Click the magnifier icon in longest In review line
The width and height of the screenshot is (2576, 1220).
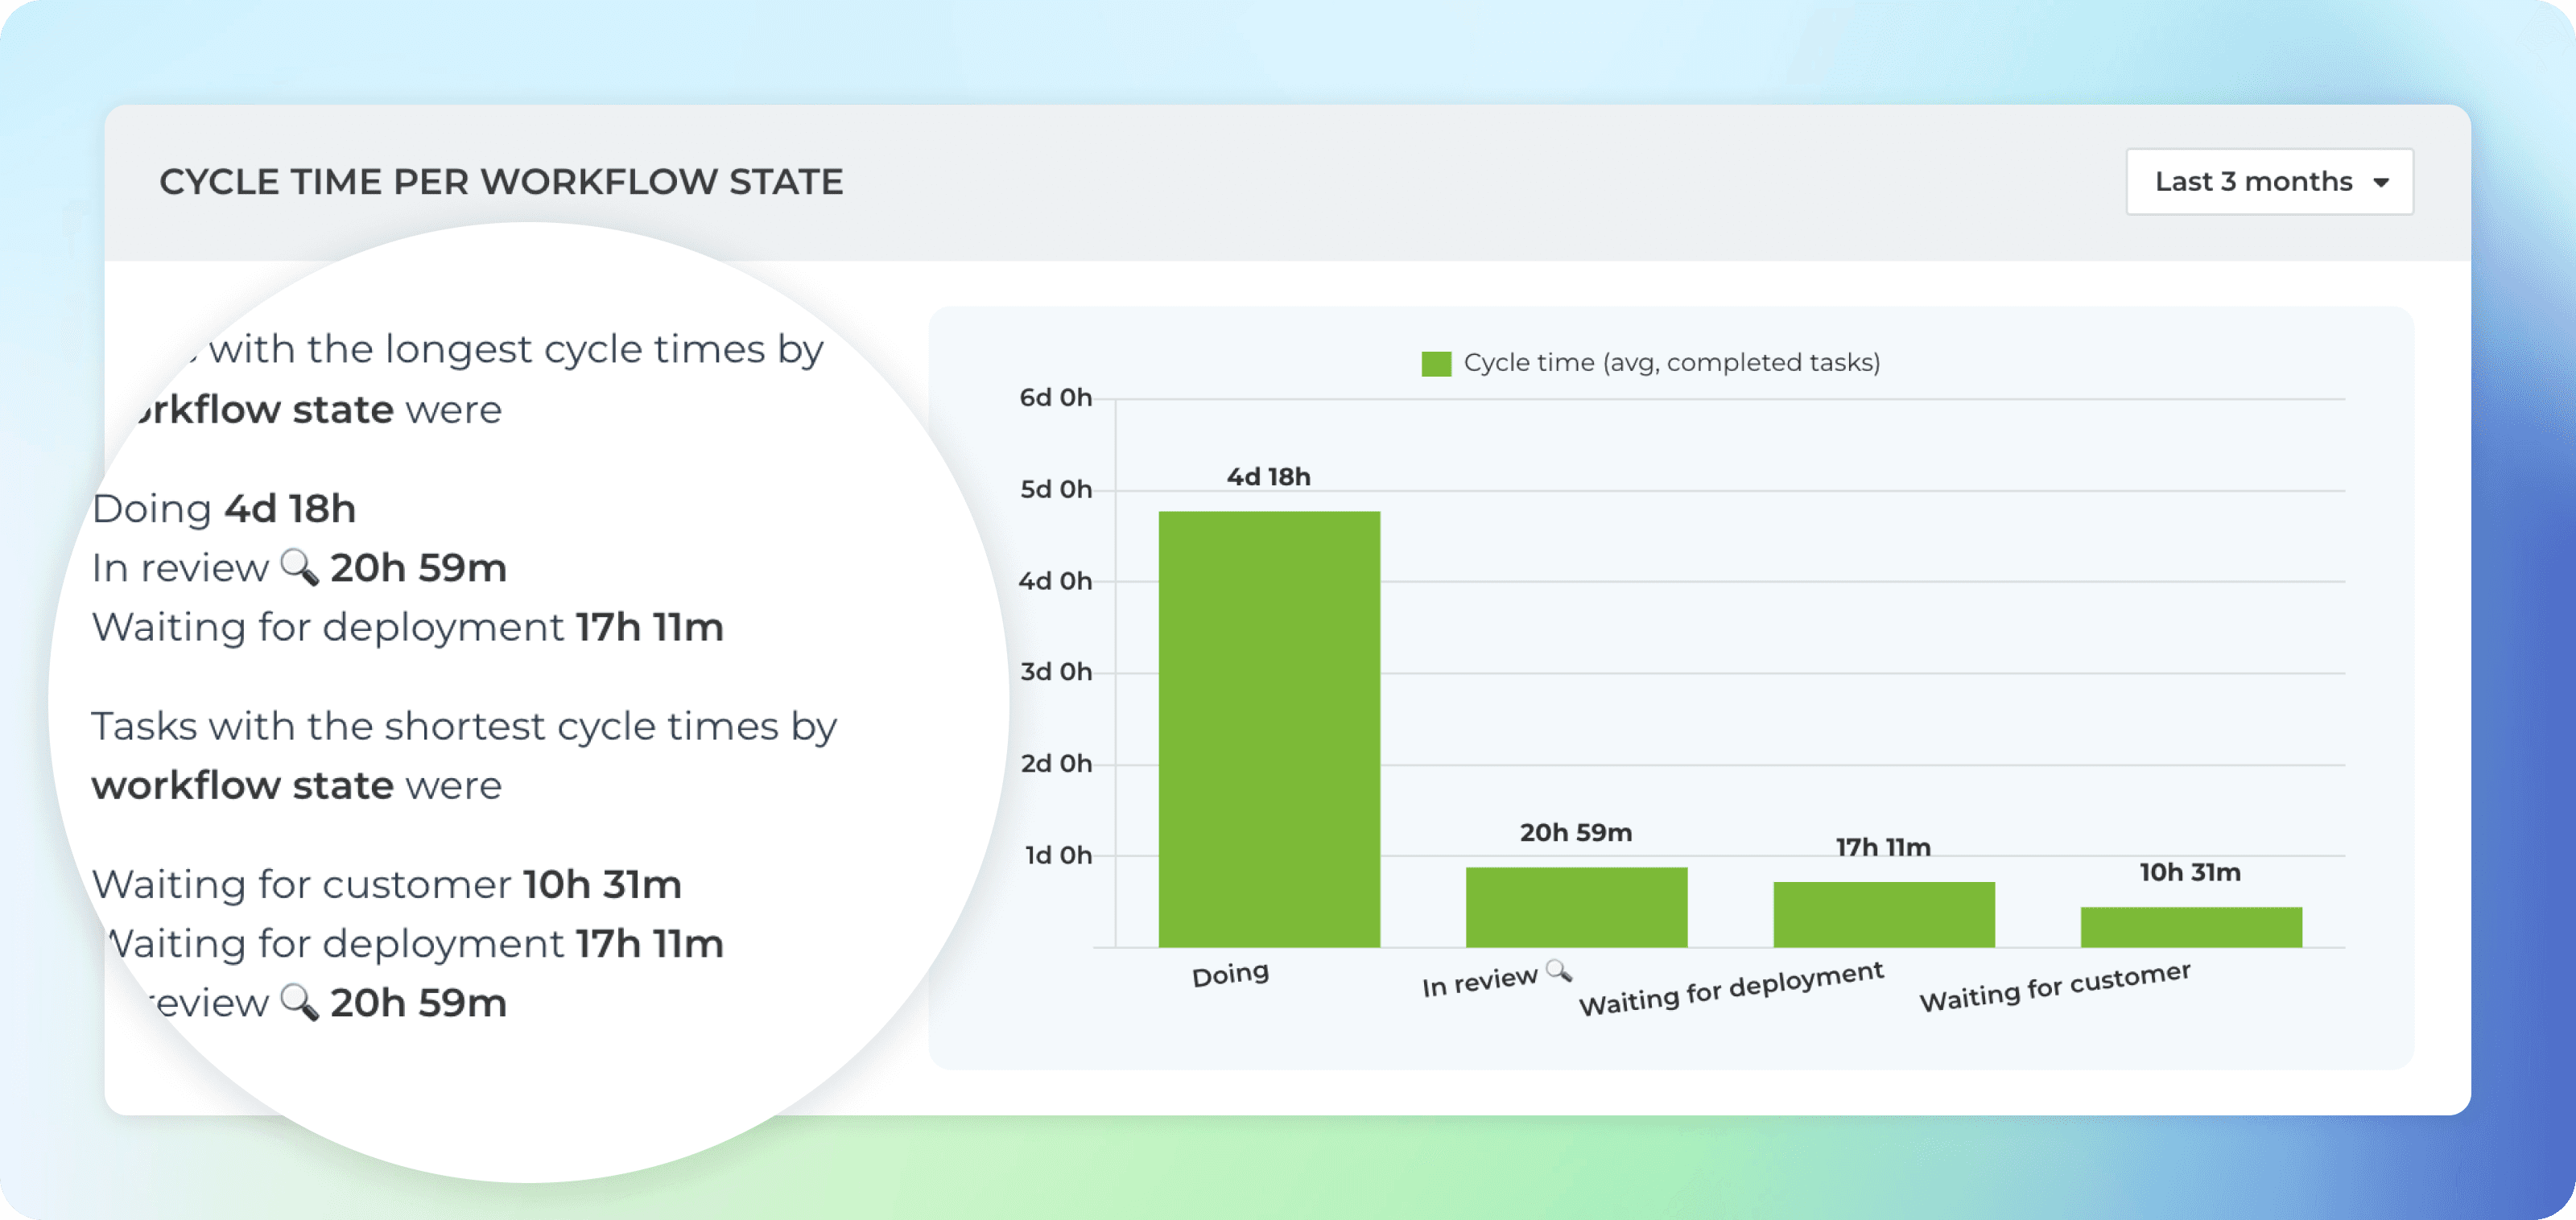tap(299, 567)
